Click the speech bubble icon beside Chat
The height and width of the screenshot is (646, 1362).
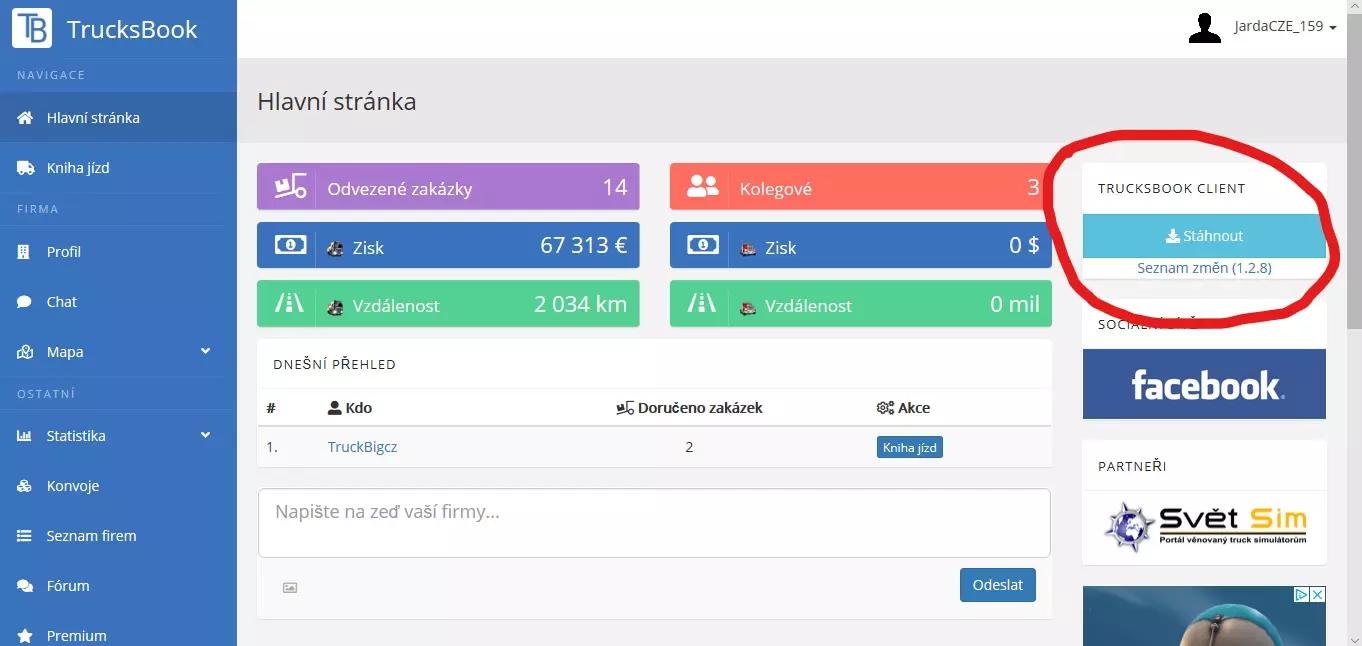click(x=24, y=302)
